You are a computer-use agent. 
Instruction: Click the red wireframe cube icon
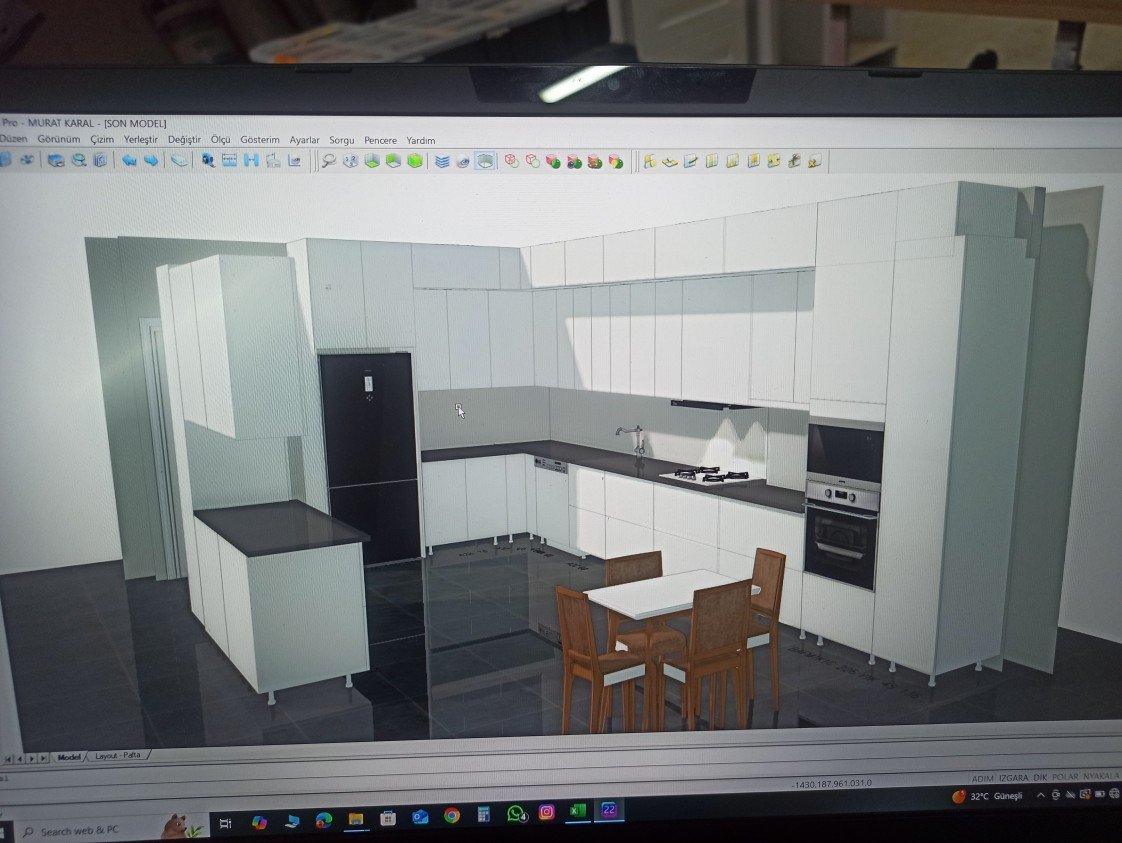pyautogui.click(x=511, y=161)
